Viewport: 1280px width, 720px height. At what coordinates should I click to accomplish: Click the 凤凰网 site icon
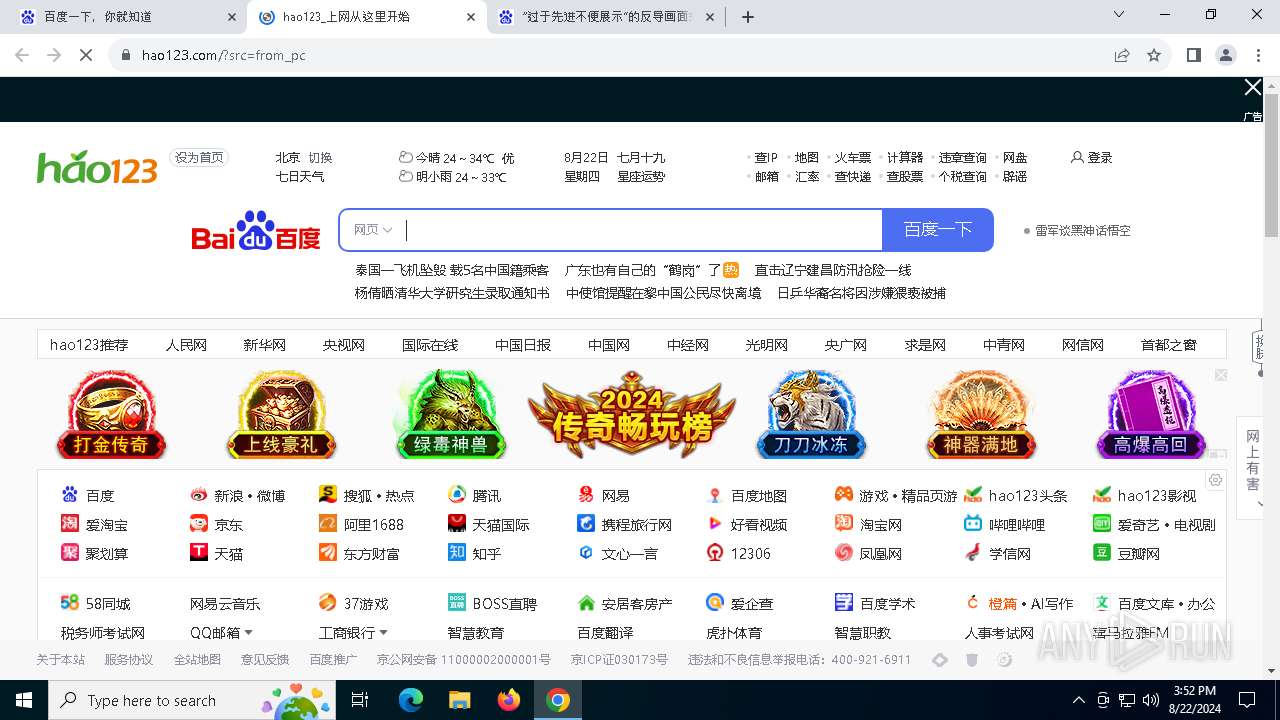coord(843,553)
